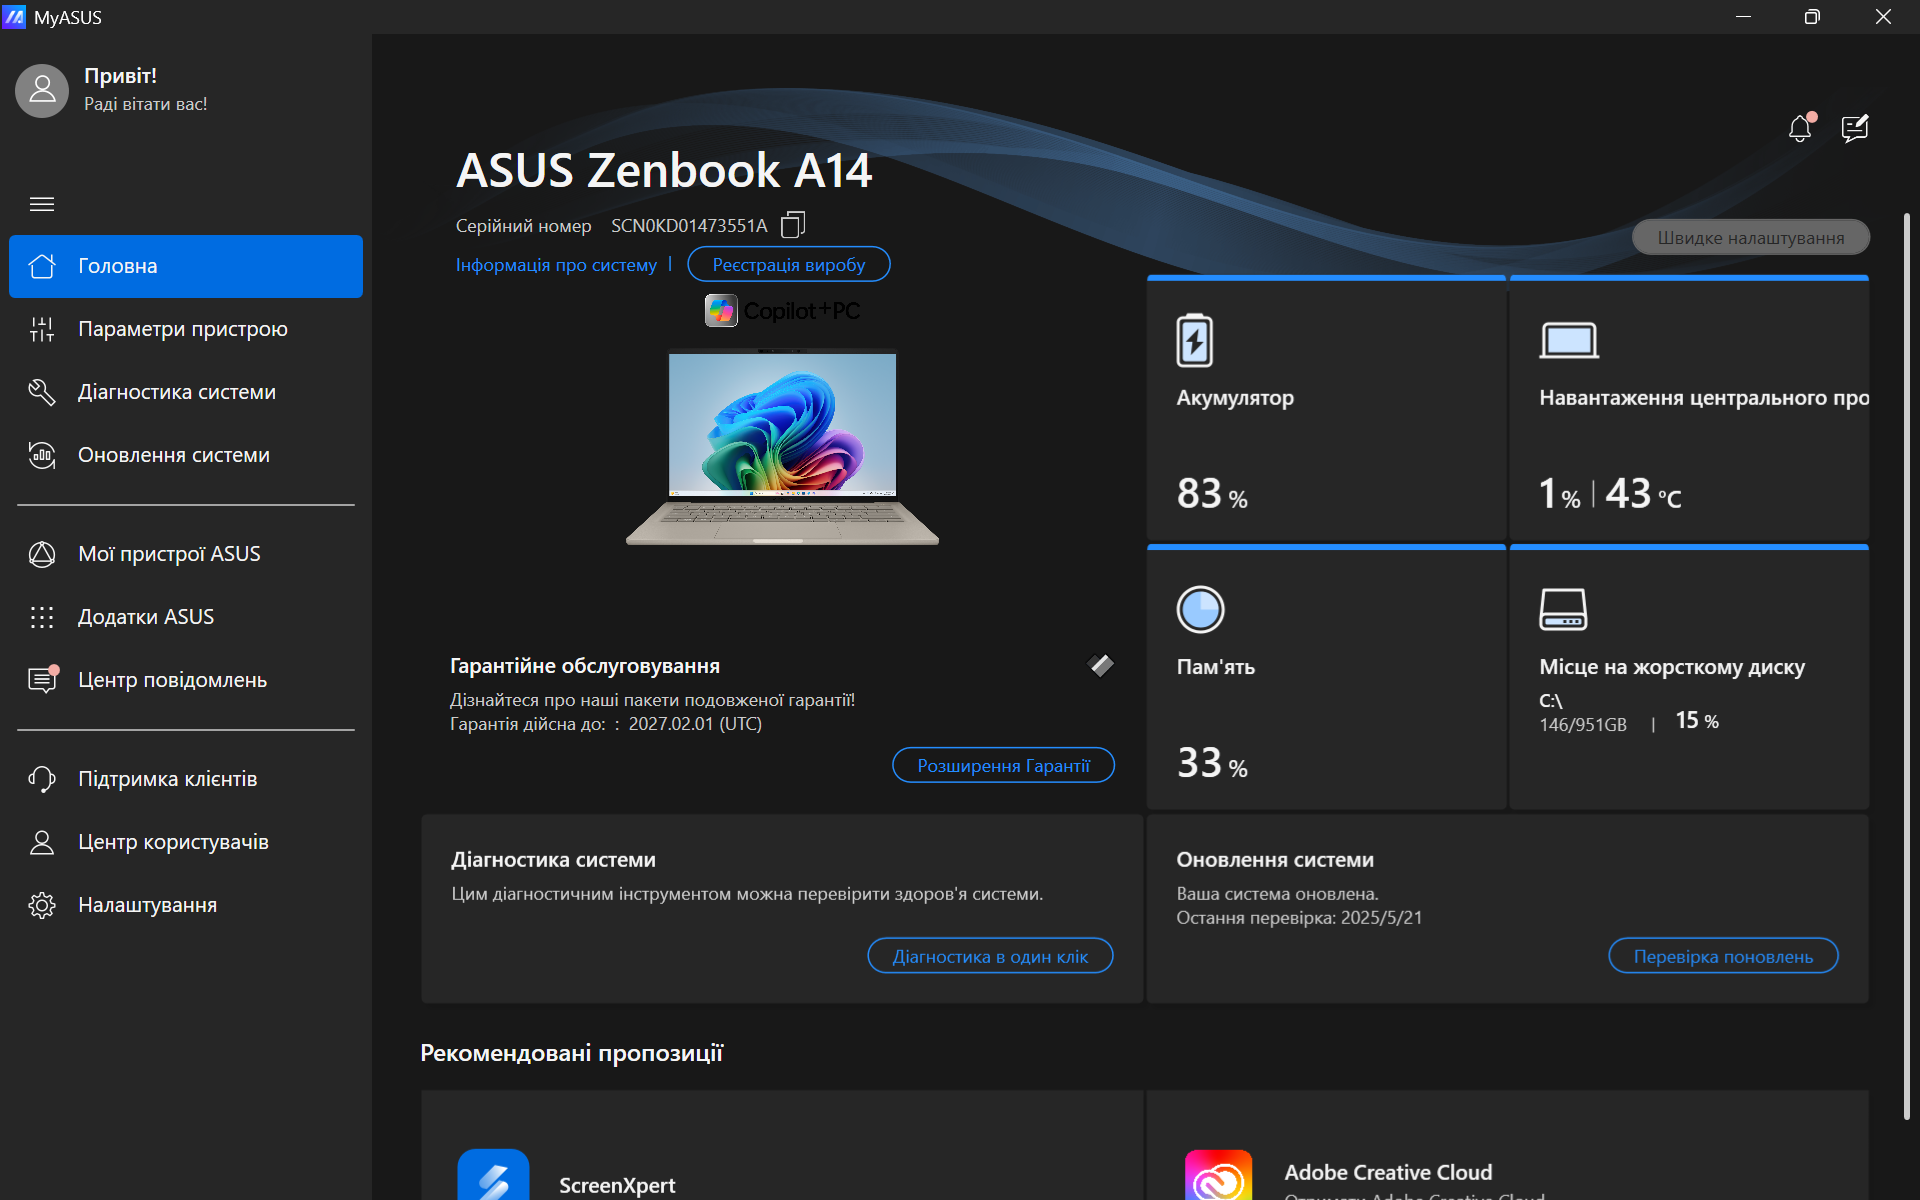Click the Розширення Гарантії button
The height and width of the screenshot is (1200, 1920).
coord(1003,766)
